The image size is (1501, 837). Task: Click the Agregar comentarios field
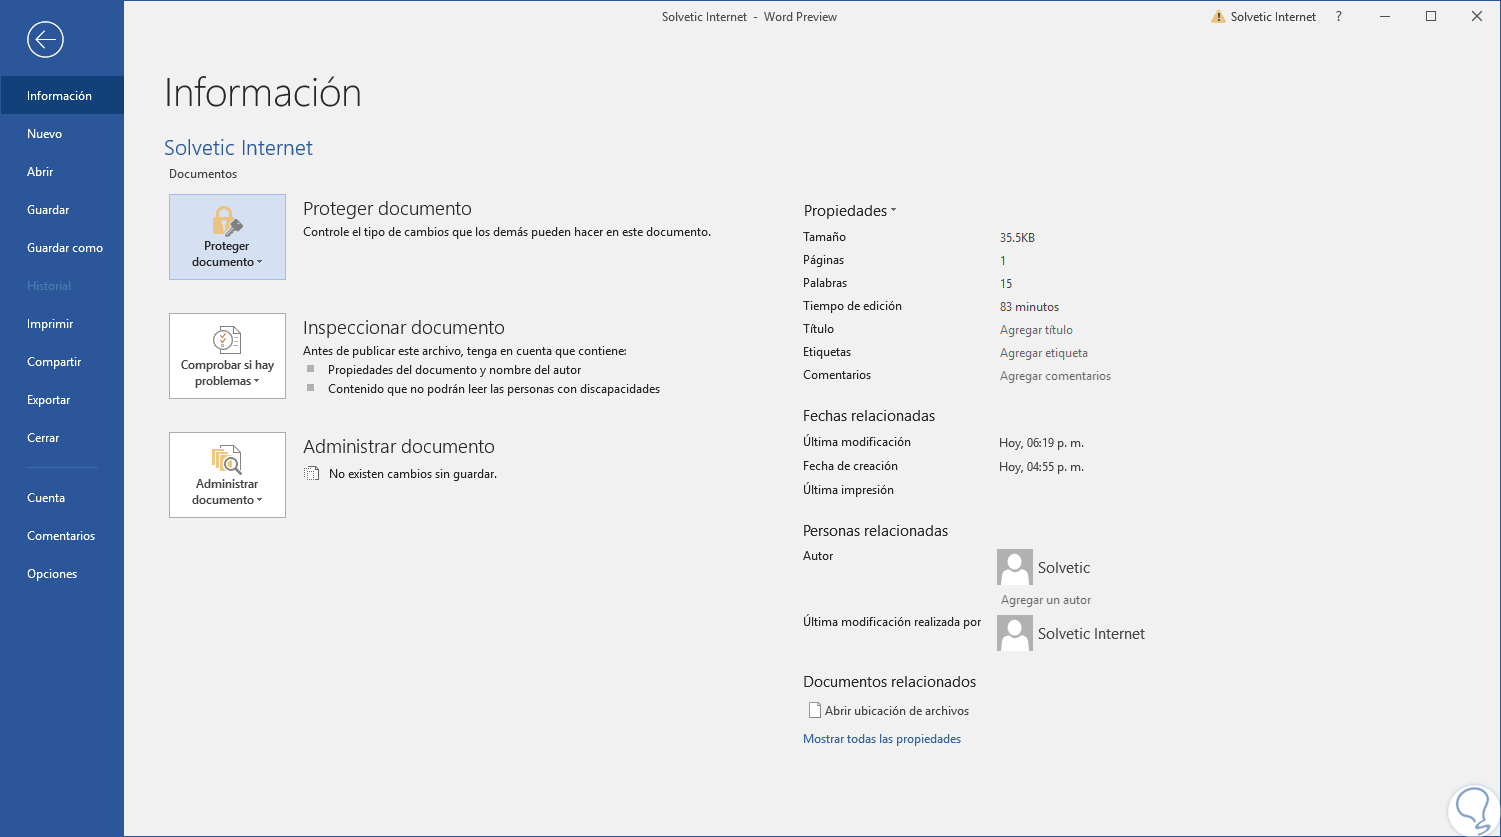1055,376
